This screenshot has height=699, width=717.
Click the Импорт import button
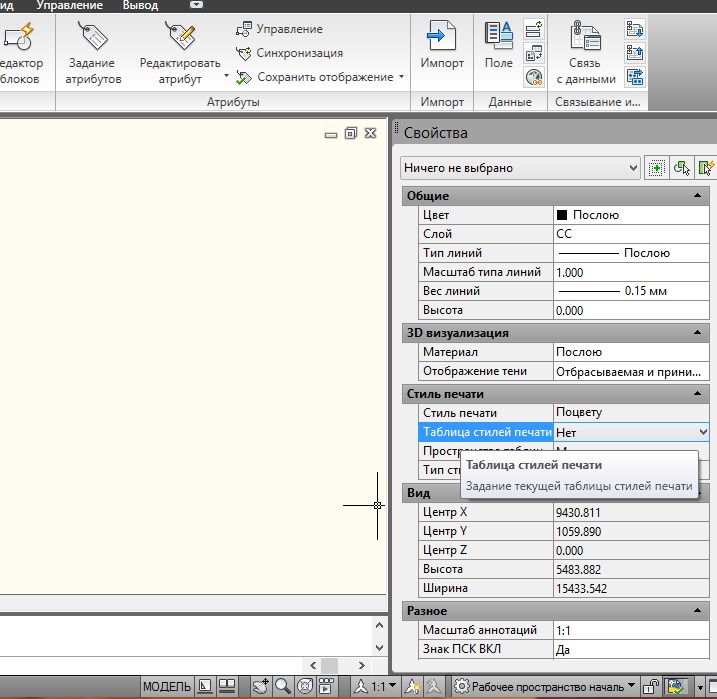[442, 45]
